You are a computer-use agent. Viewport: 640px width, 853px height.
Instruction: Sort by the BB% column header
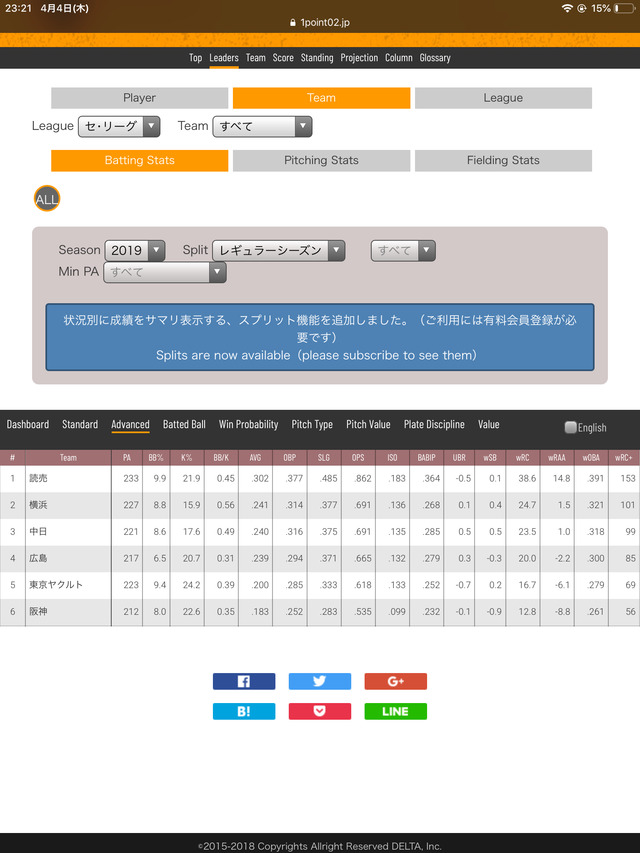(156, 458)
